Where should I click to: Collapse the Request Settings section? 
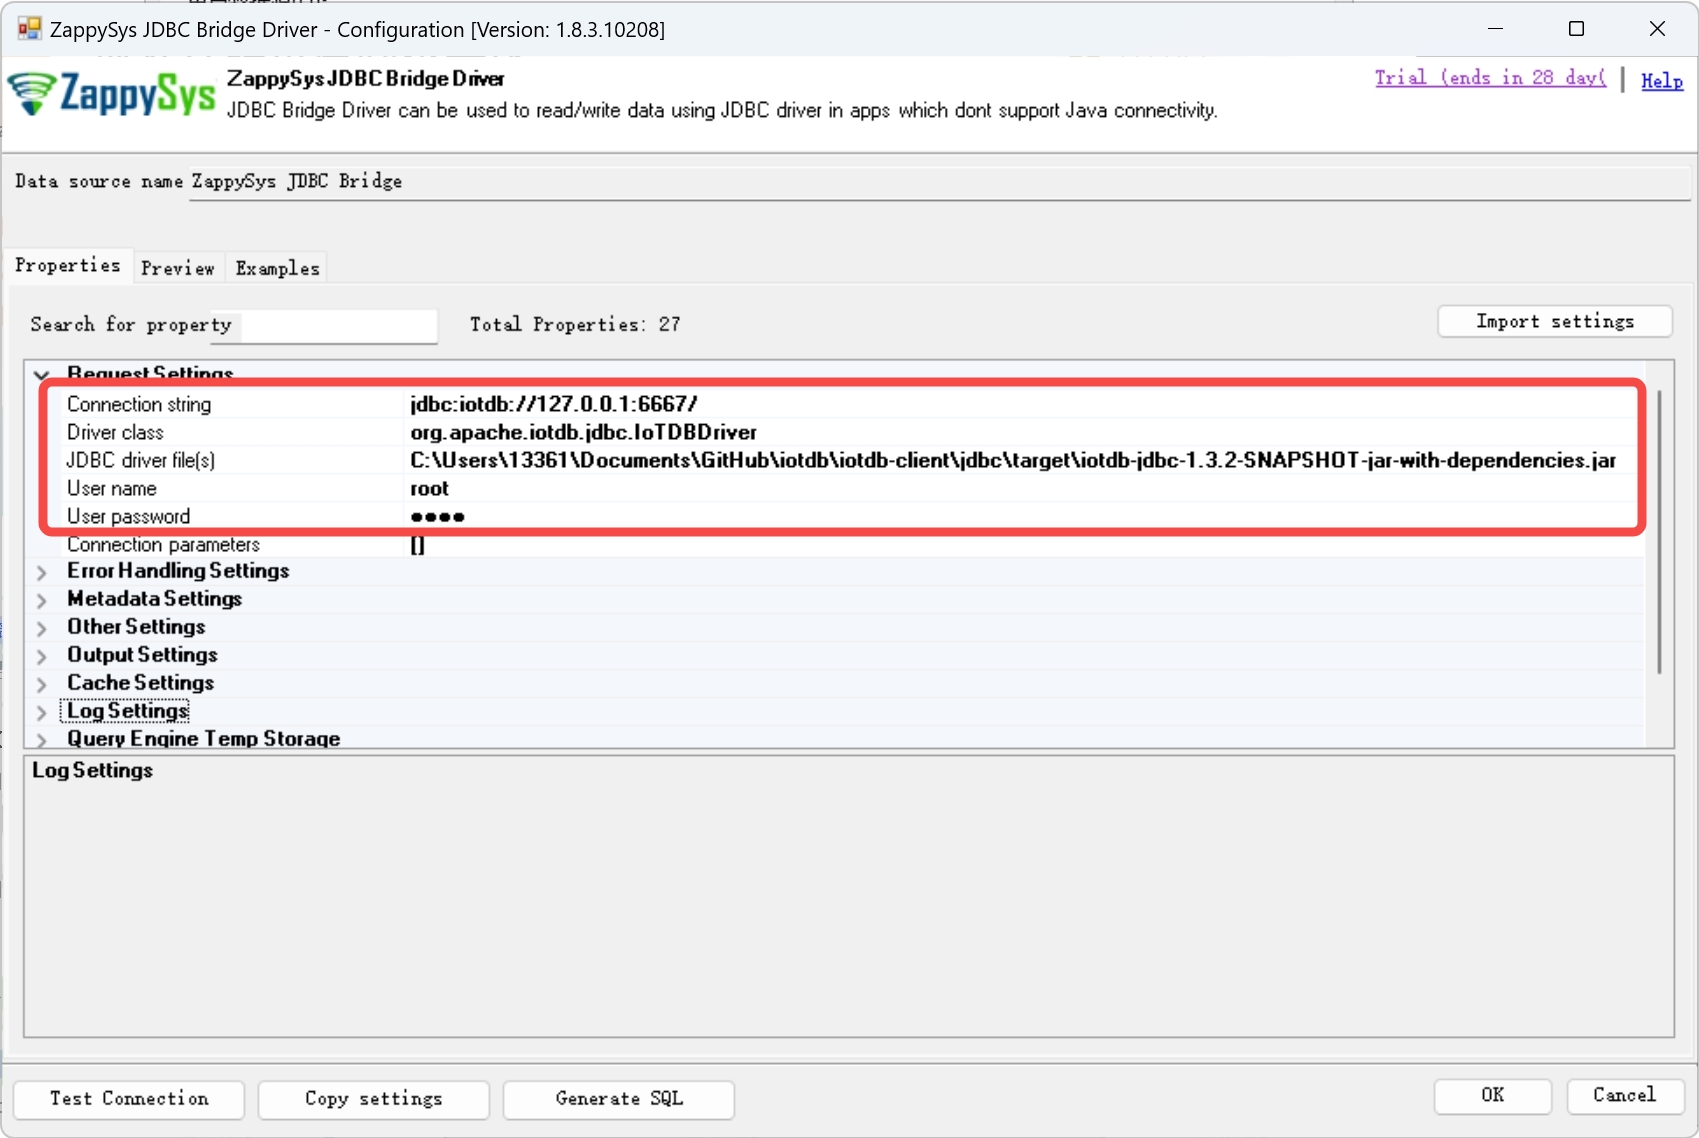[42, 375]
